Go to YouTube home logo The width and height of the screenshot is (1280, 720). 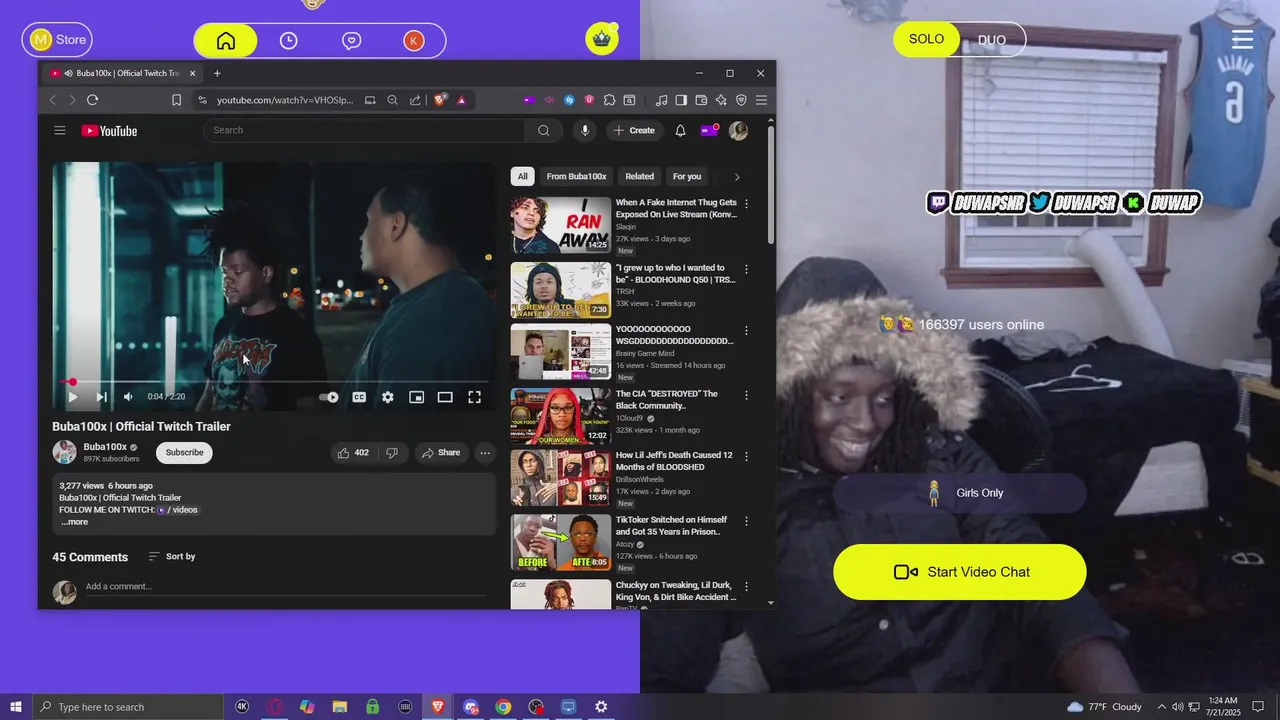click(109, 131)
